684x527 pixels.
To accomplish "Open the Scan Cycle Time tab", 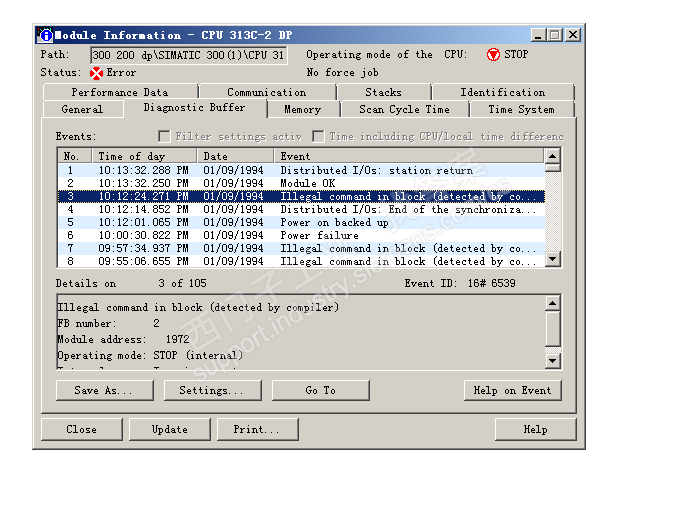I will point(404,109).
